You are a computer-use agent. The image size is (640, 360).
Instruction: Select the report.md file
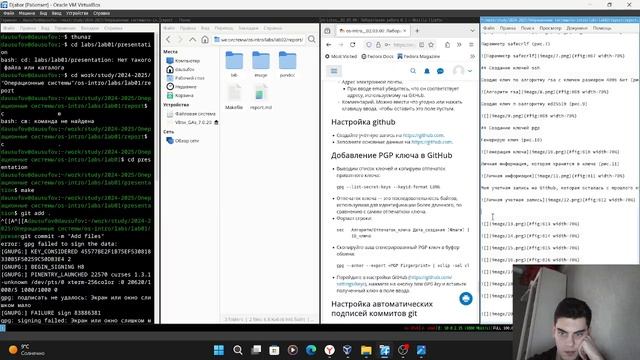click(260, 96)
